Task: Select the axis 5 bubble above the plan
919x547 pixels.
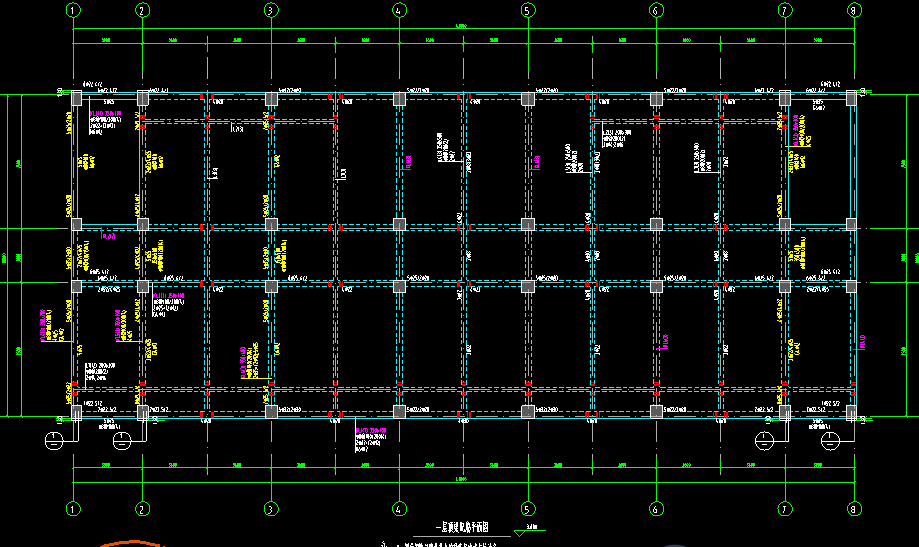Action: [527, 10]
